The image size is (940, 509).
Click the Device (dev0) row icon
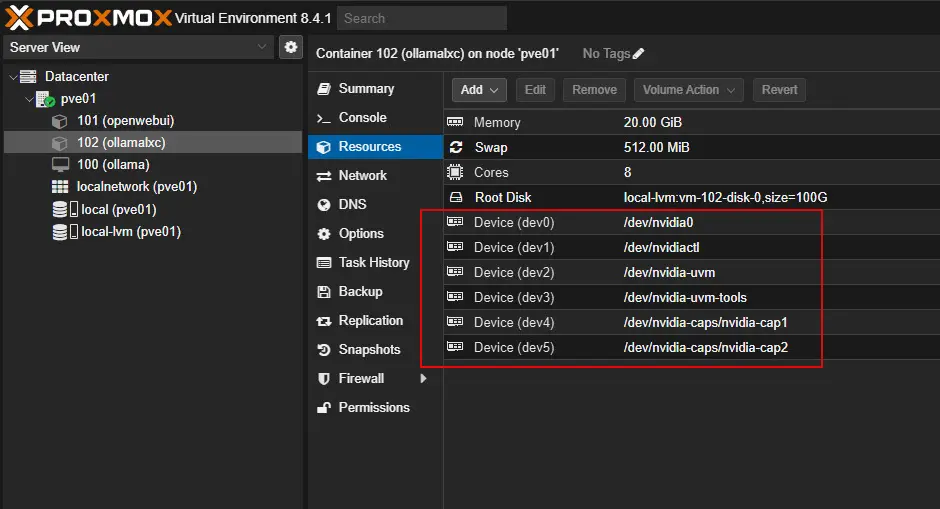pyautogui.click(x=456, y=222)
